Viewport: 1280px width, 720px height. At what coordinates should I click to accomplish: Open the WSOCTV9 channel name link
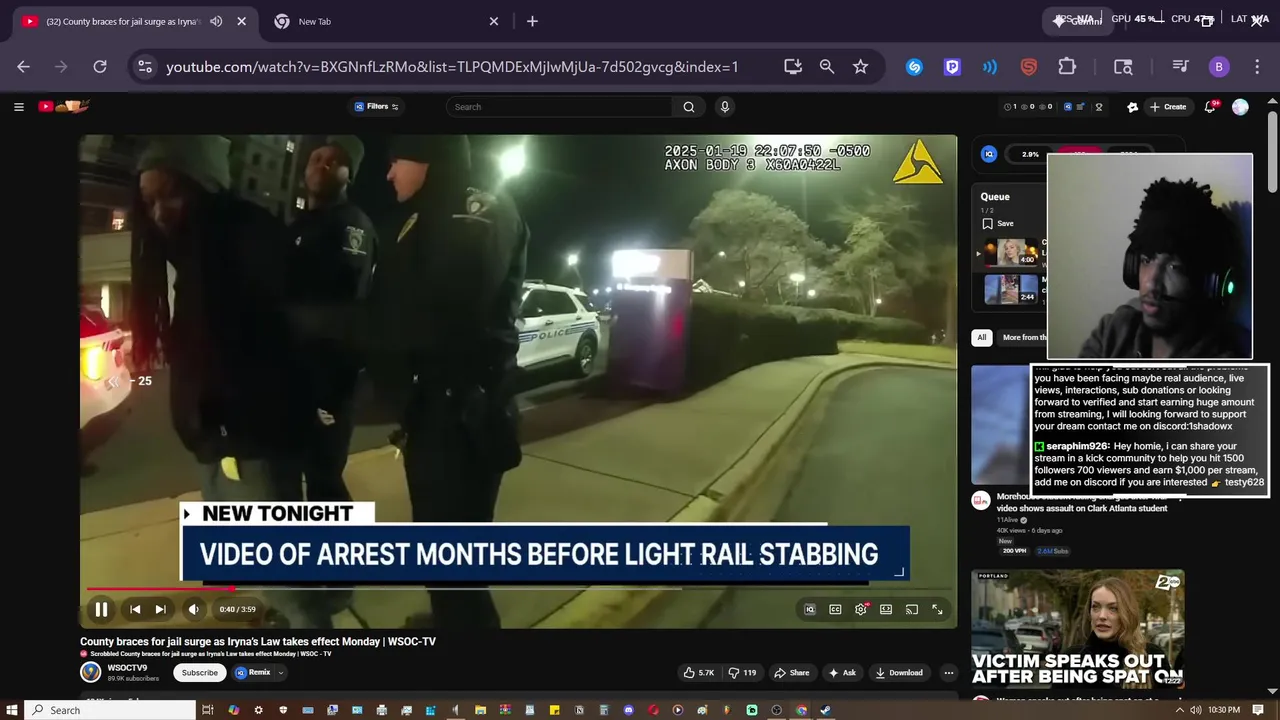tap(127, 668)
